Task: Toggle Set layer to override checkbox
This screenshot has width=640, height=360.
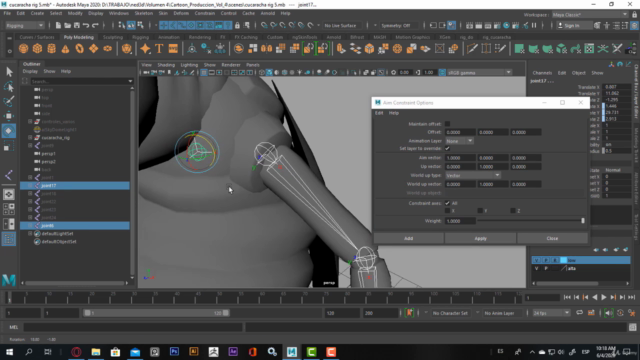Action: coord(447,148)
